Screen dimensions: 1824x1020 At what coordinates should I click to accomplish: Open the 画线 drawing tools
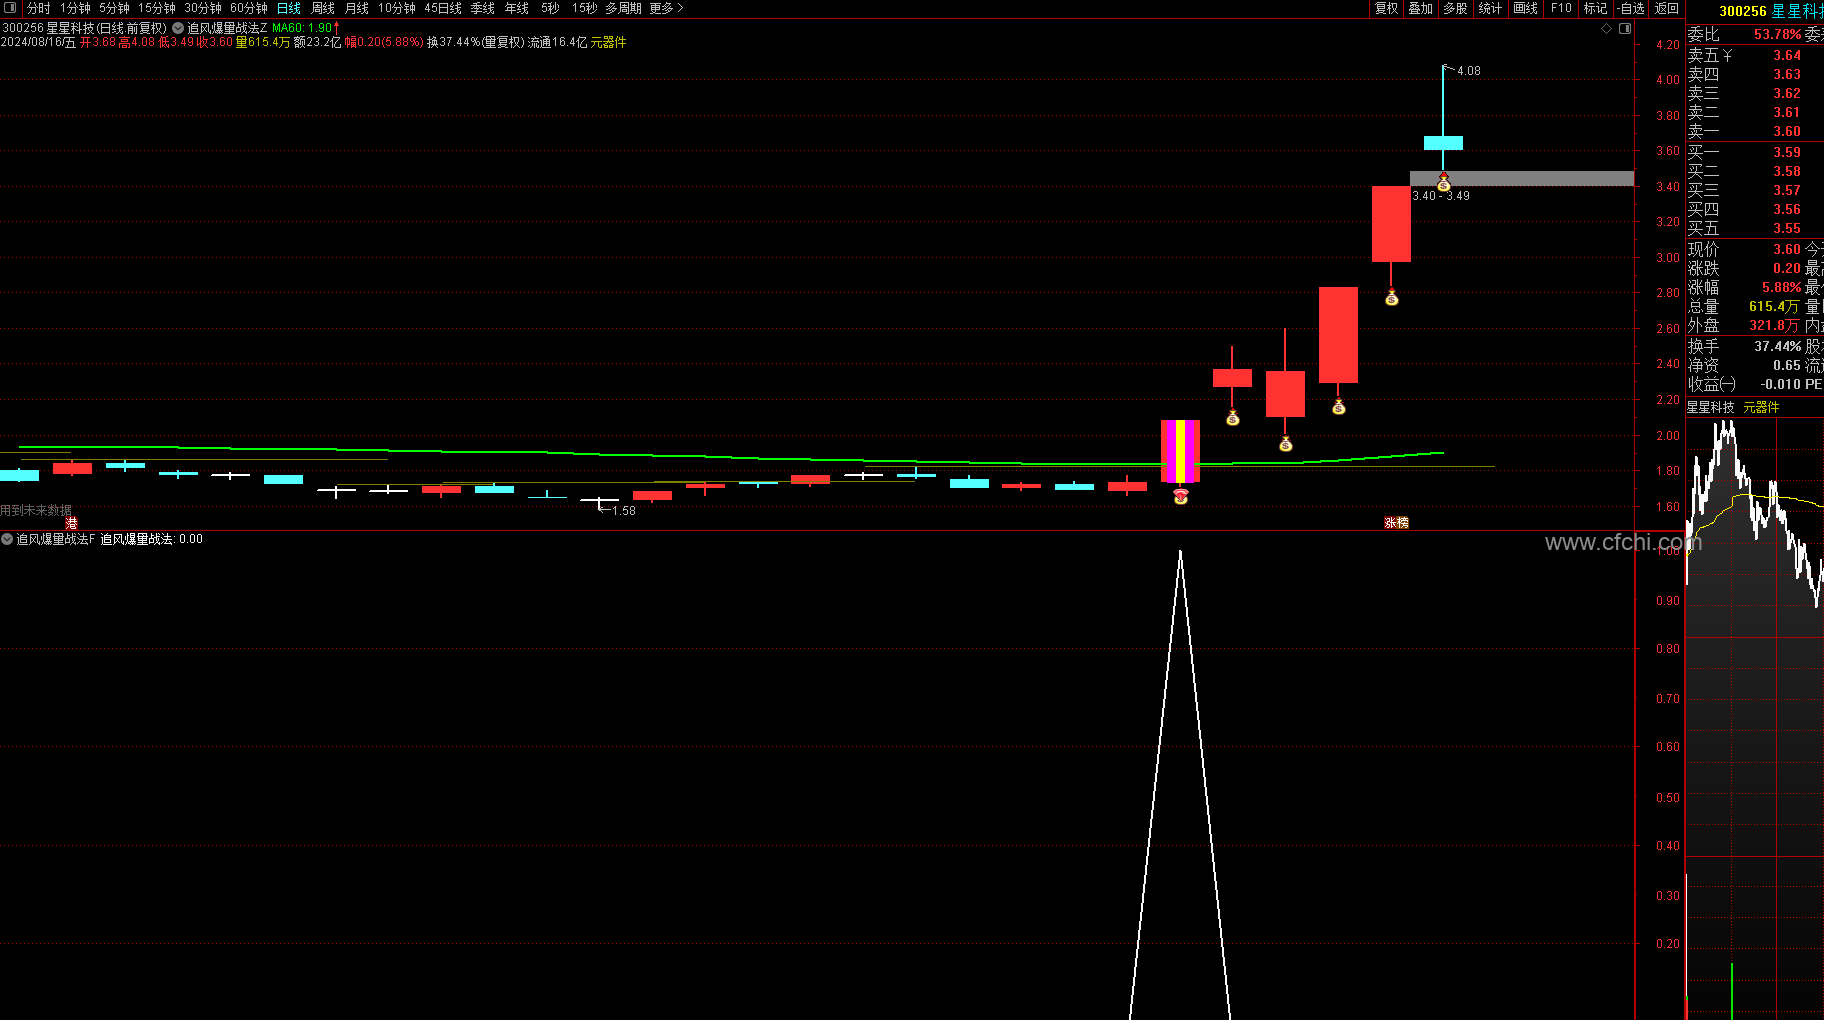(x=1526, y=8)
